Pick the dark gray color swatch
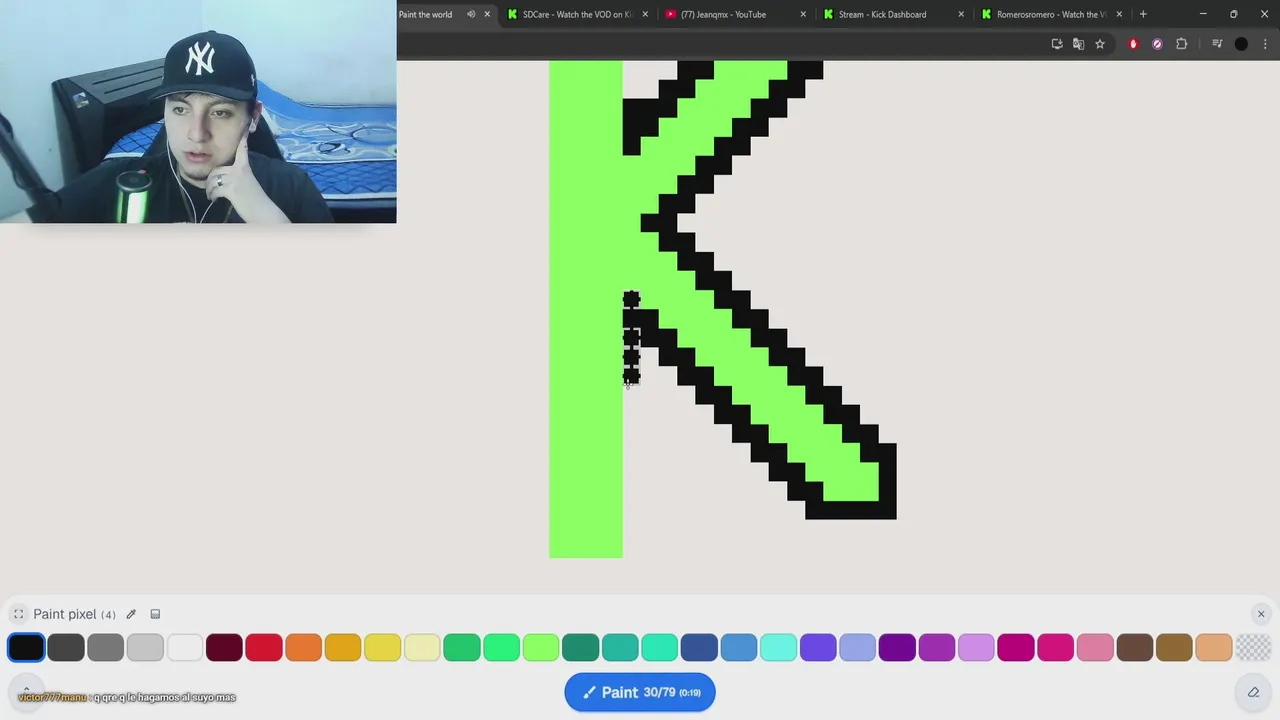This screenshot has width=1280, height=720. (66, 647)
